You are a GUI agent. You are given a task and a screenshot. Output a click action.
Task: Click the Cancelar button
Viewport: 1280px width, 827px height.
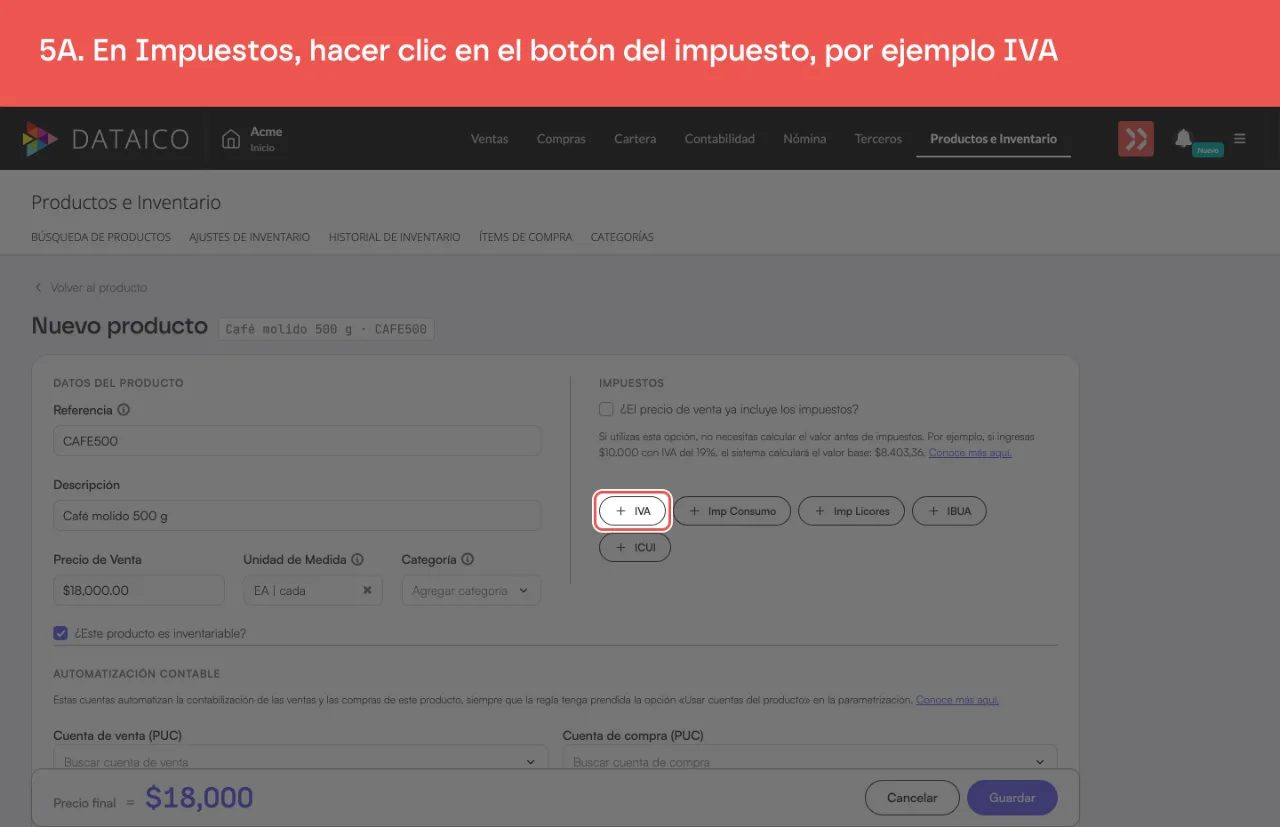[912, 798]
